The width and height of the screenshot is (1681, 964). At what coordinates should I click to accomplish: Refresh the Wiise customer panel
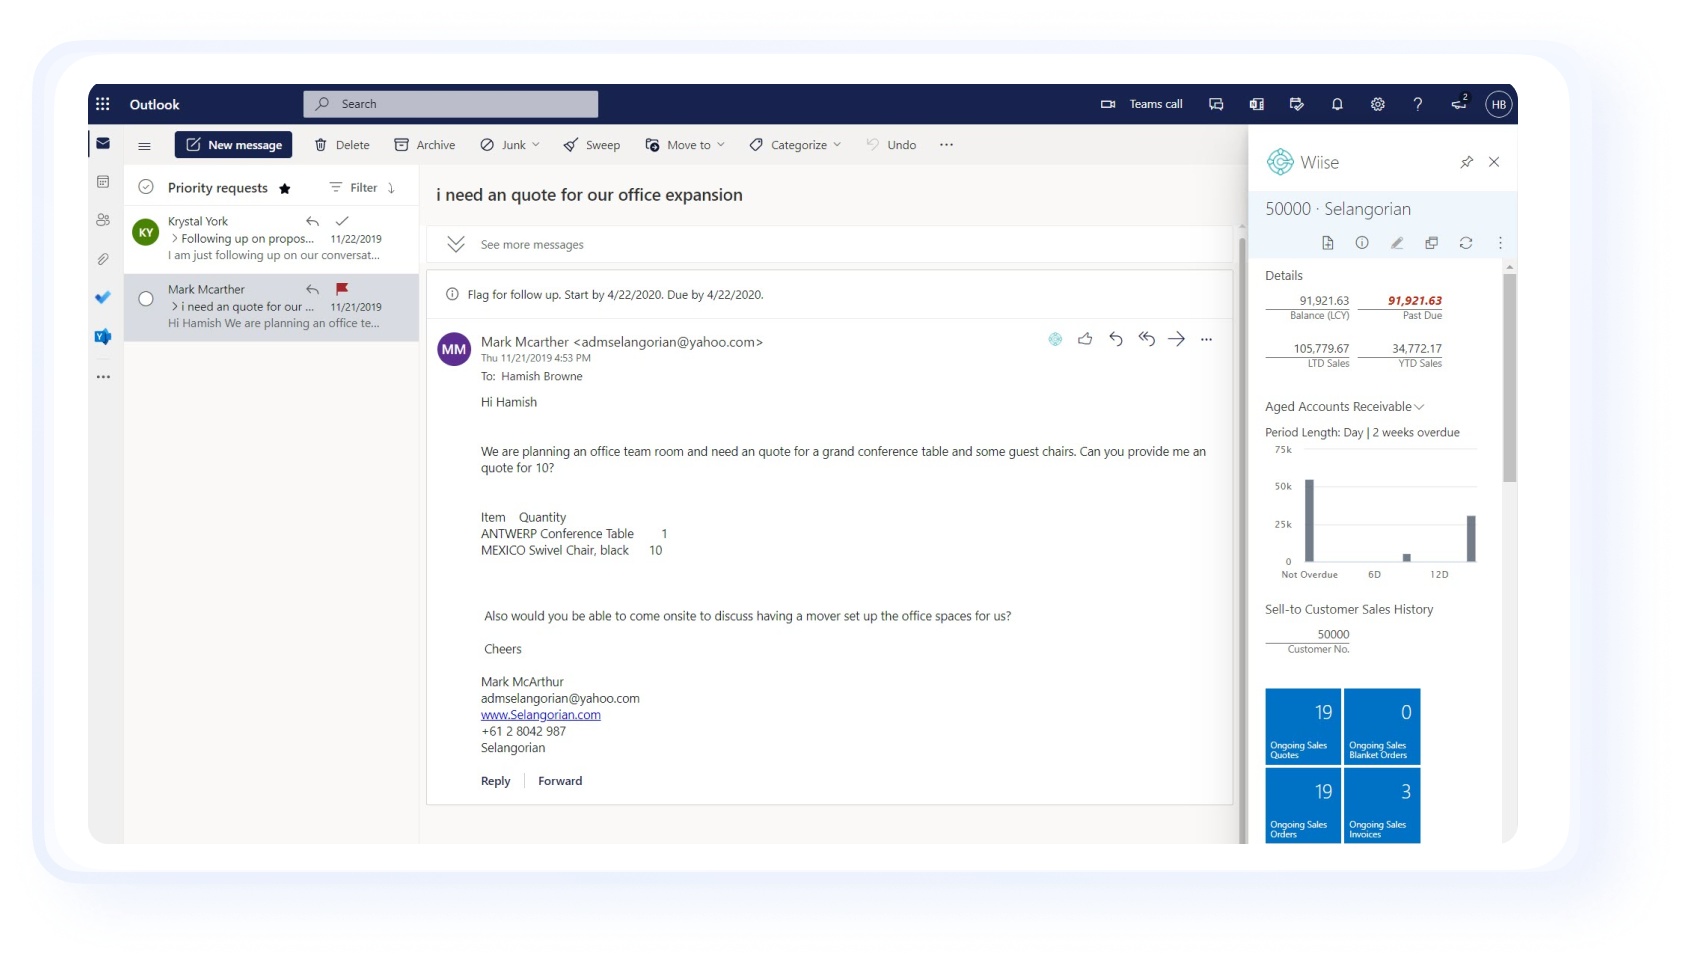coord(1466,243)
